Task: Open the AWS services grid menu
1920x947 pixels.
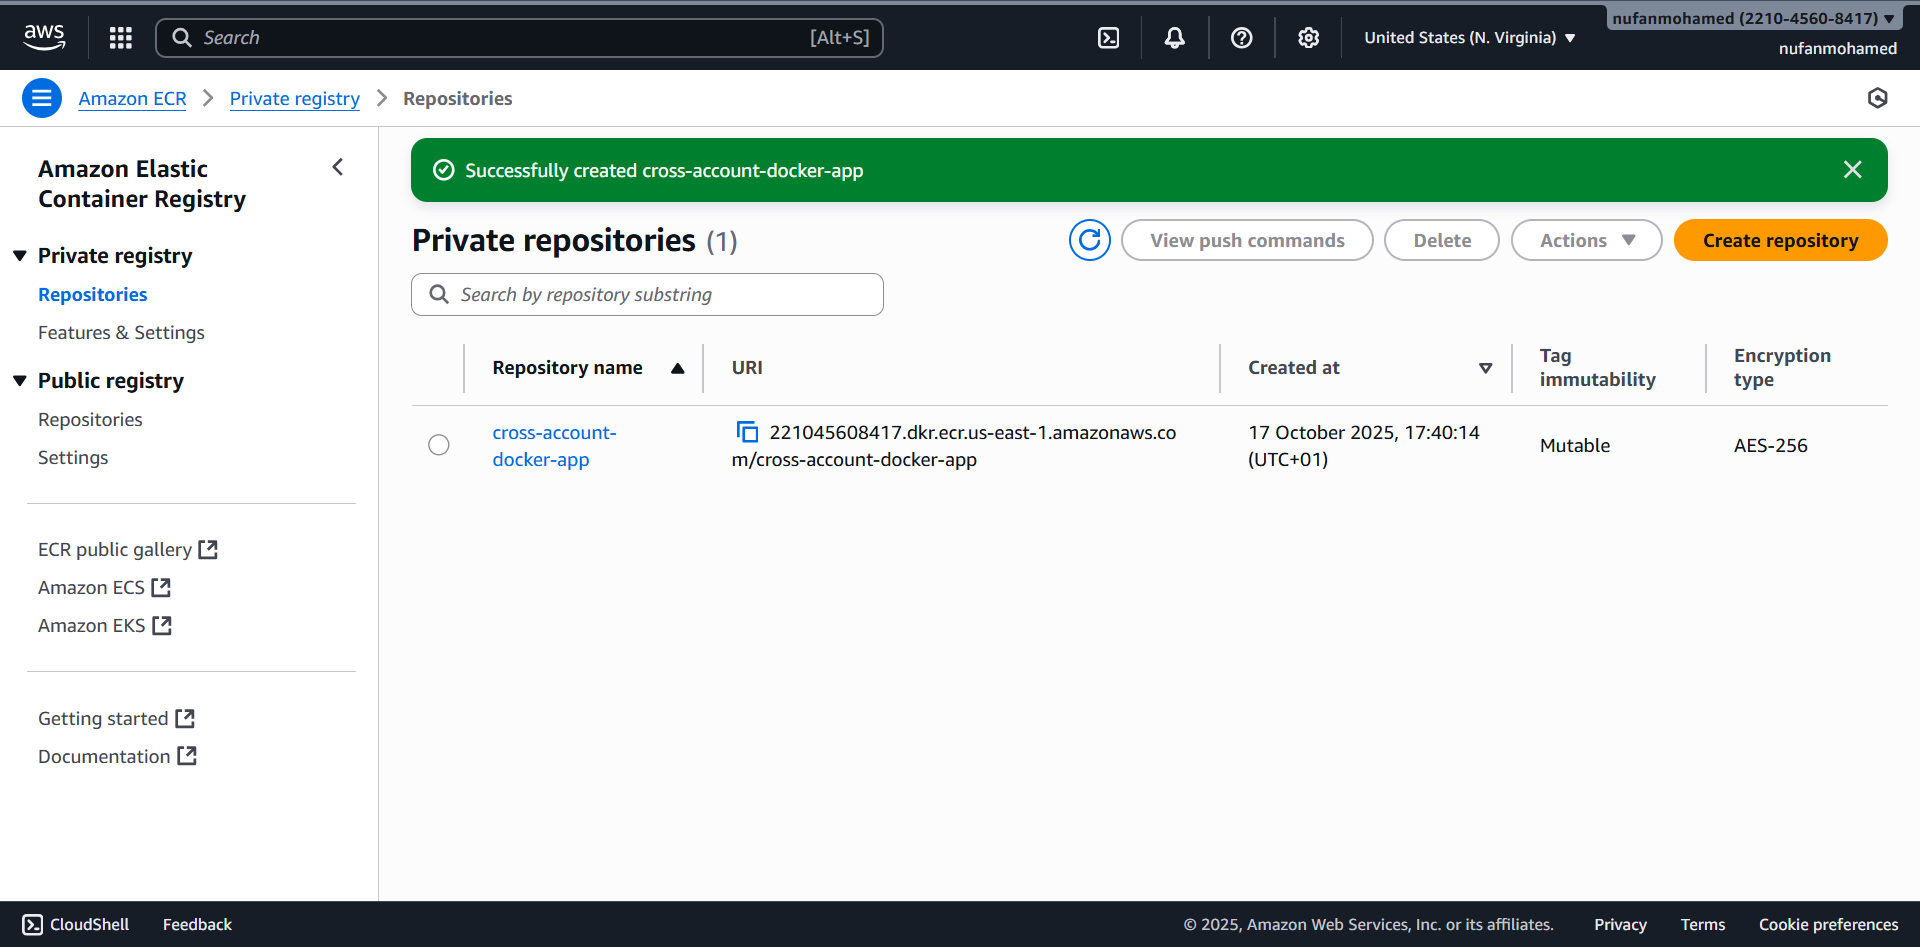Action: click(121, 38)
